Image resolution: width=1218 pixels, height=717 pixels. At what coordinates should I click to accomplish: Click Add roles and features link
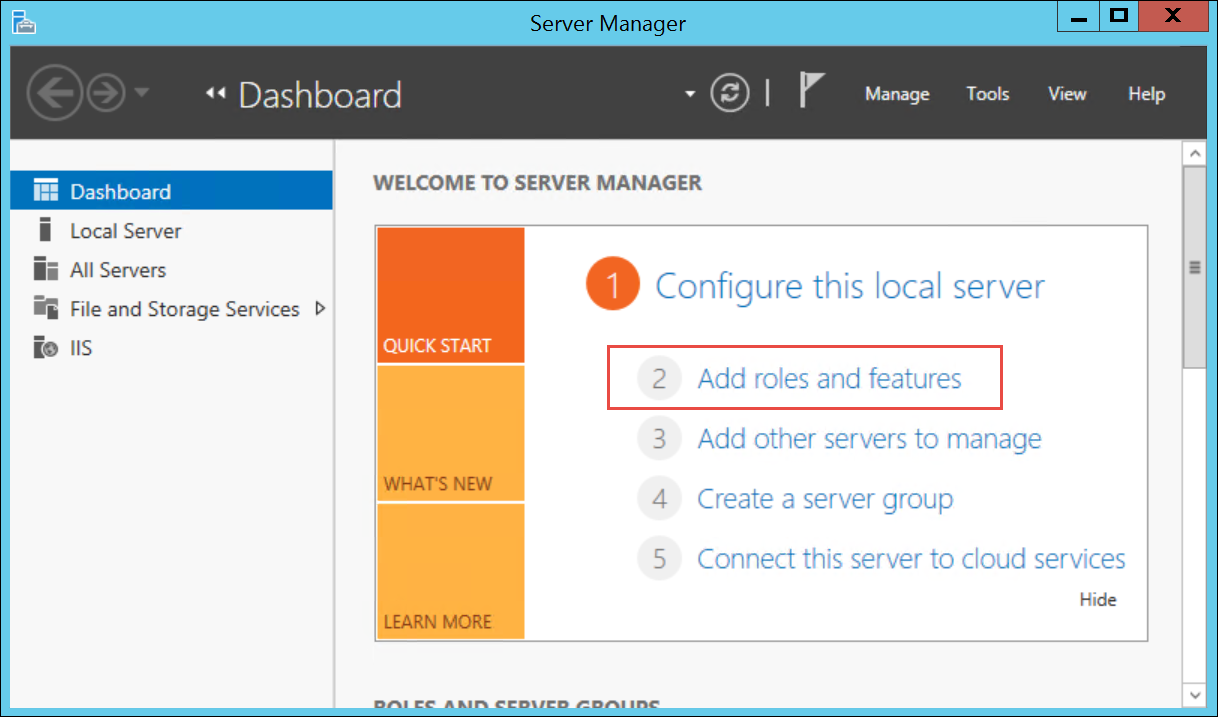(x=829, y=379)
